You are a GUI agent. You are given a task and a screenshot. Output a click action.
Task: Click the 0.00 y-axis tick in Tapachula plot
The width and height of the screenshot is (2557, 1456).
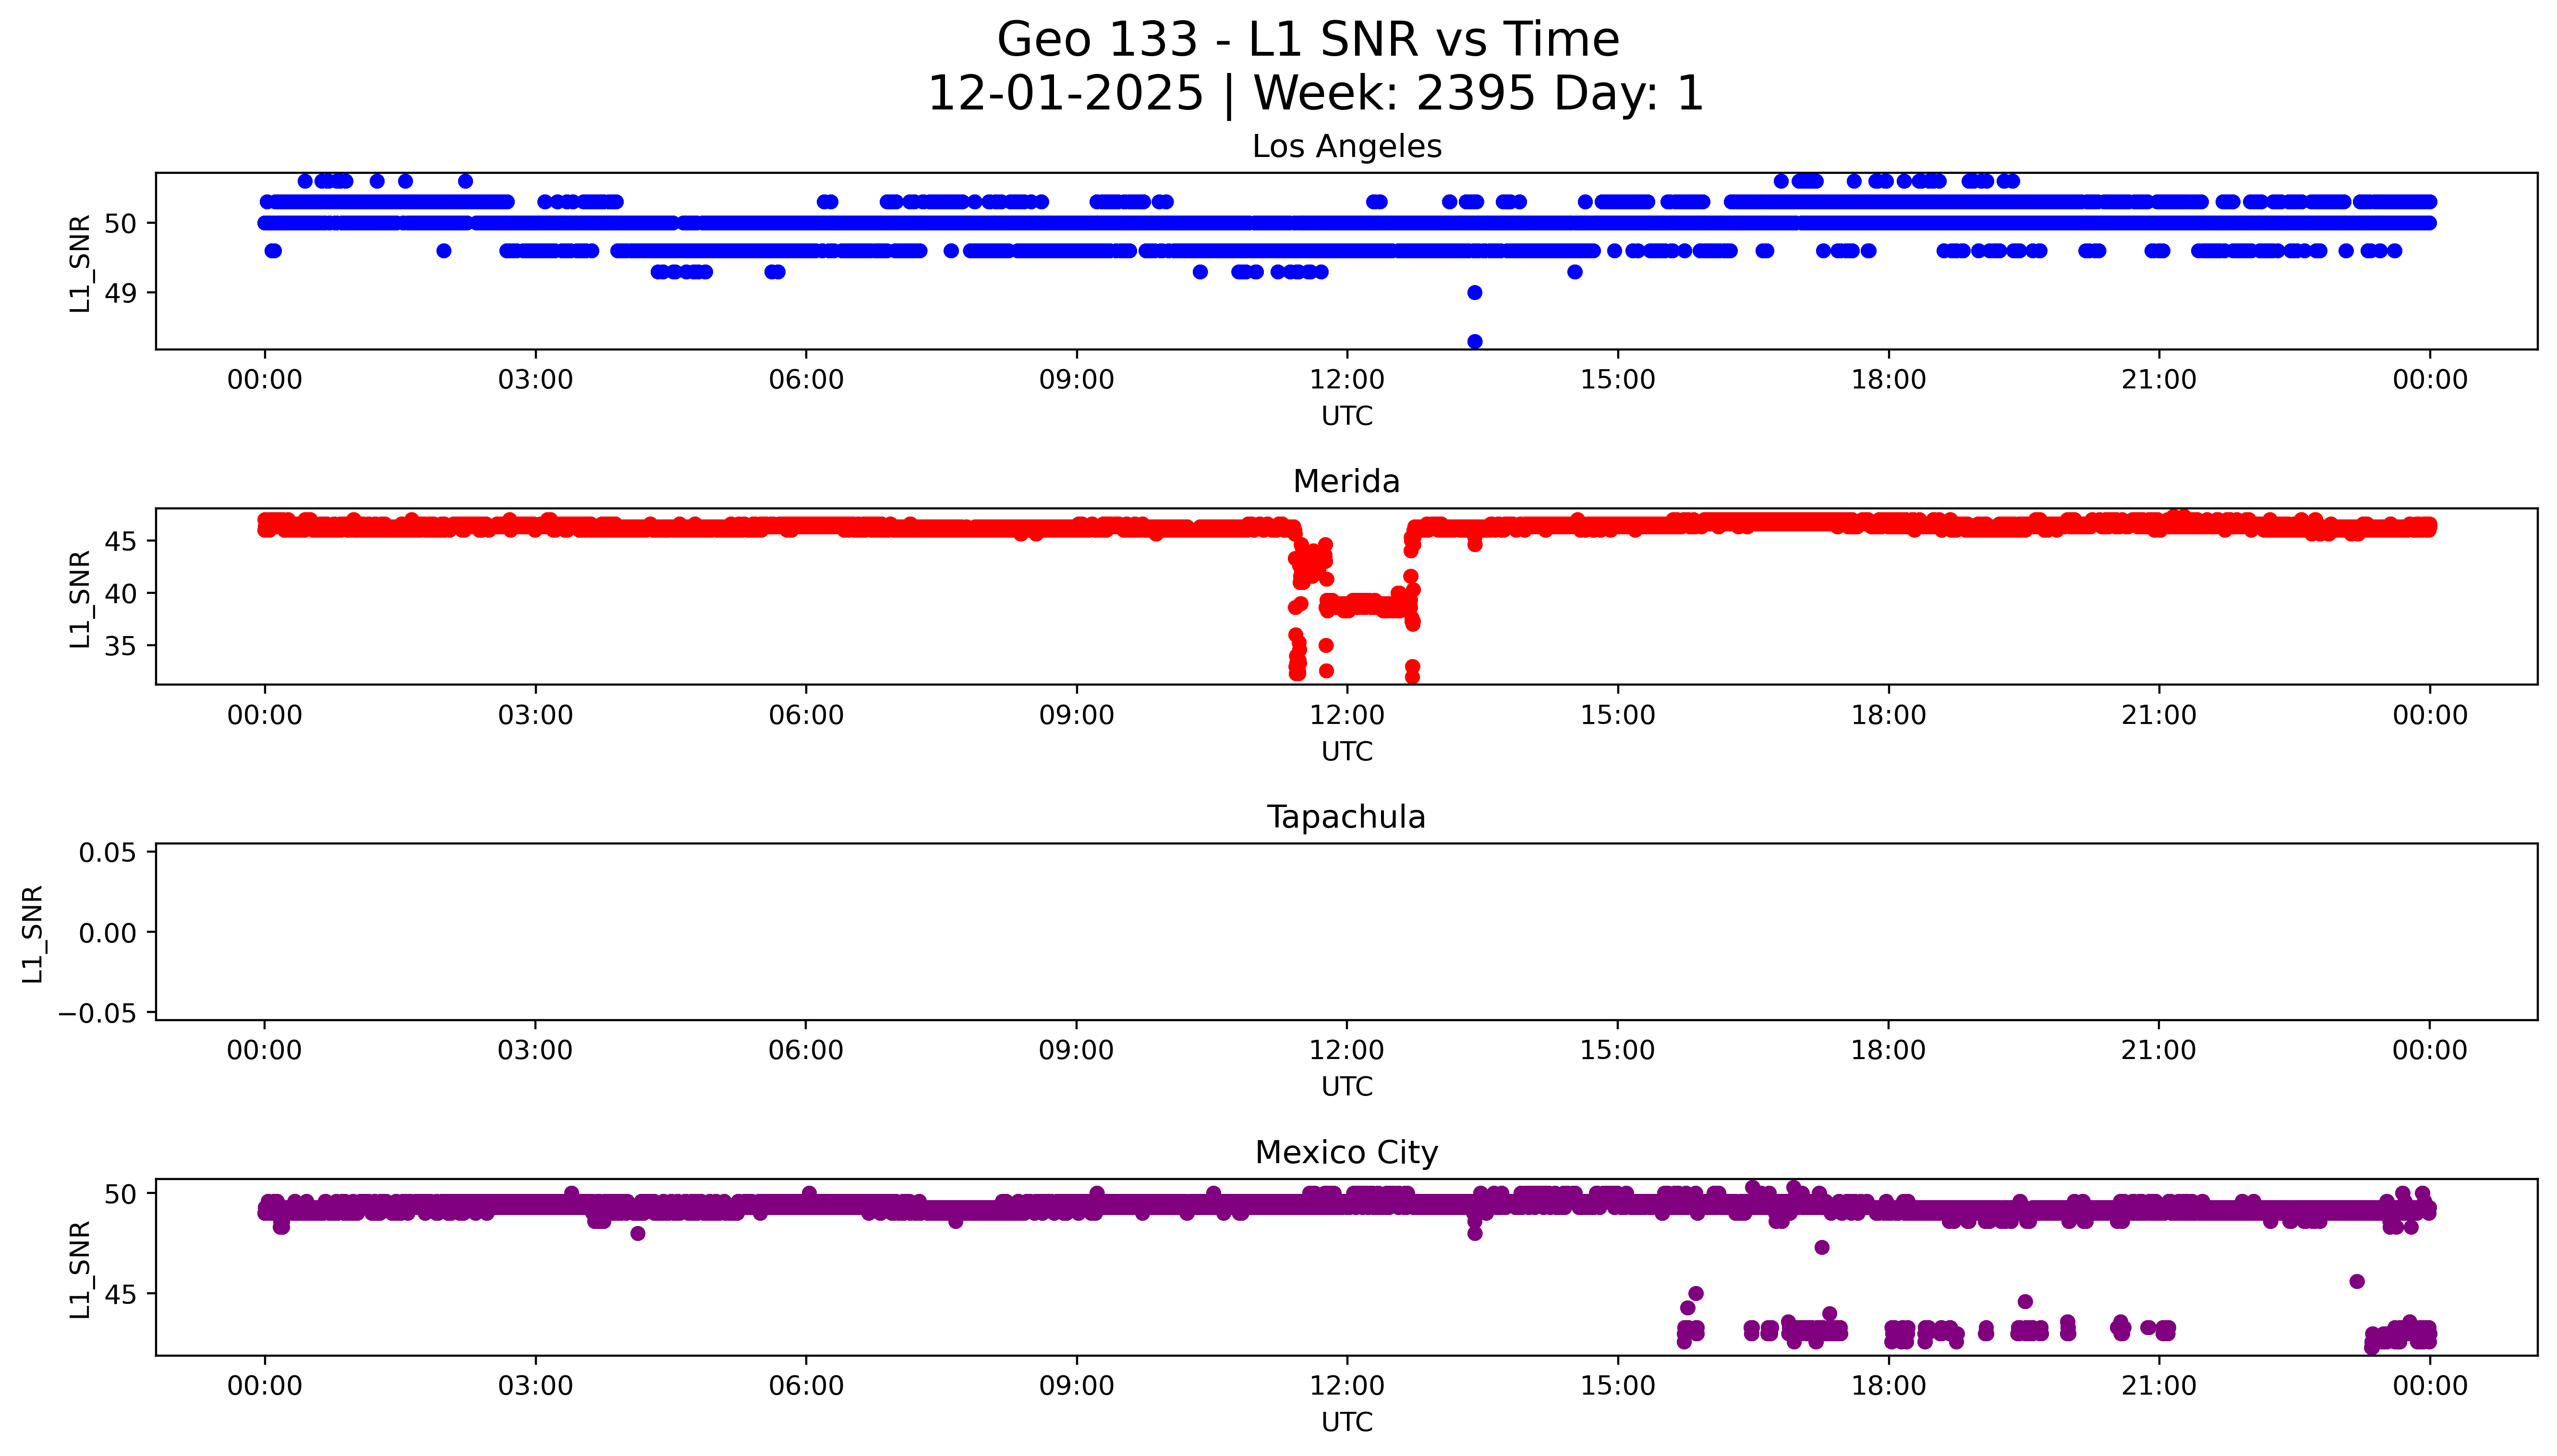[108, 933]
